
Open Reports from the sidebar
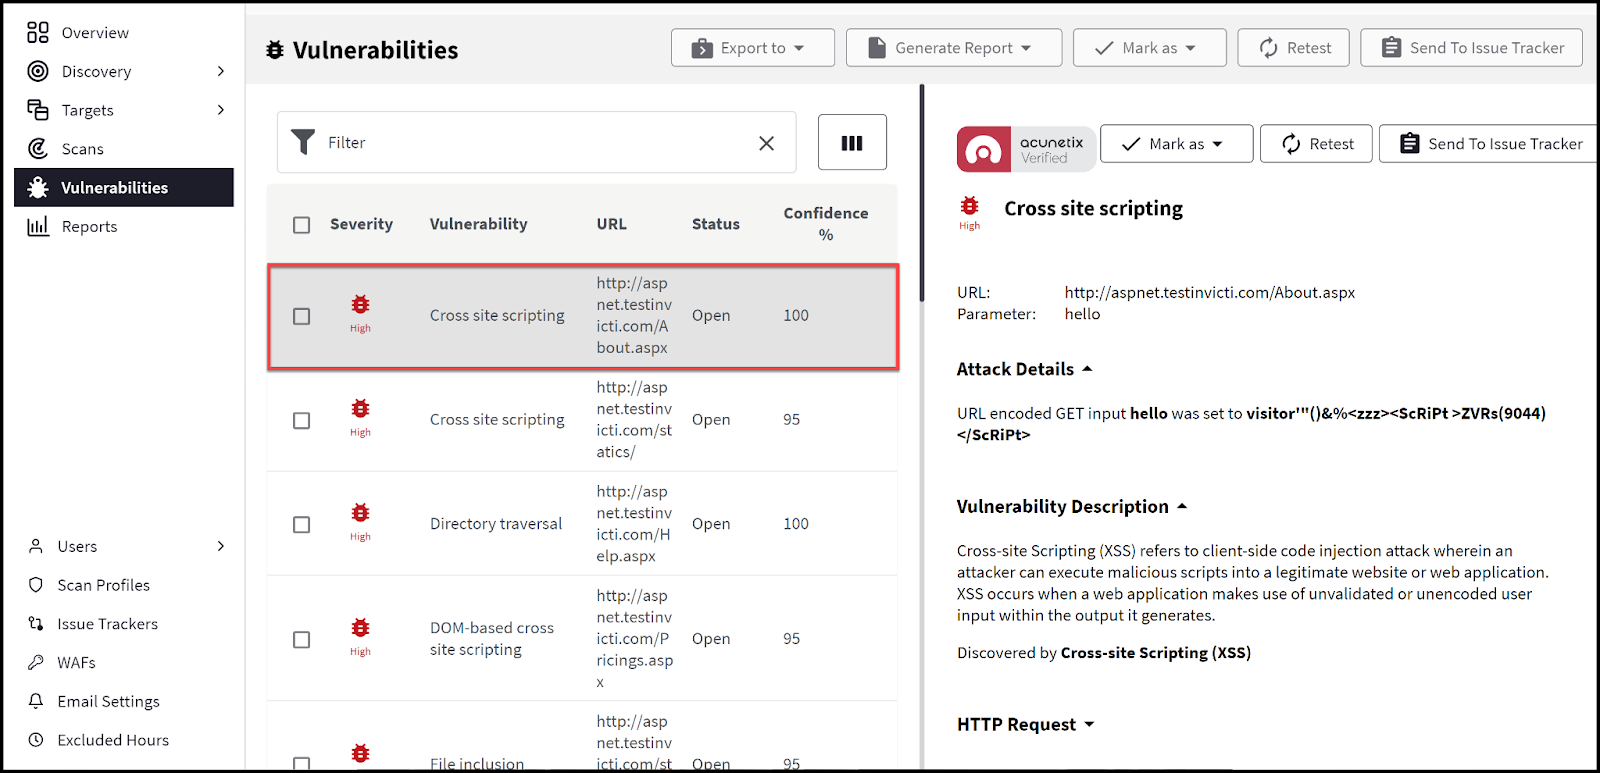tap(89, 226)
